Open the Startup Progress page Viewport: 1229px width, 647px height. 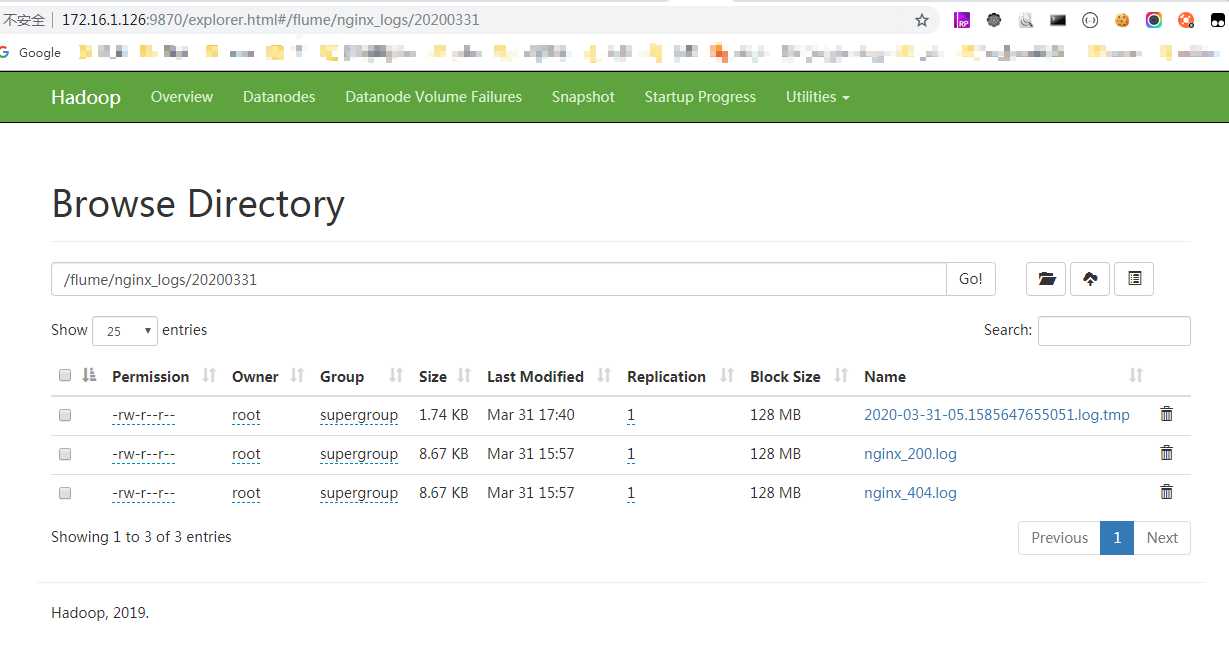coord(700,97)
